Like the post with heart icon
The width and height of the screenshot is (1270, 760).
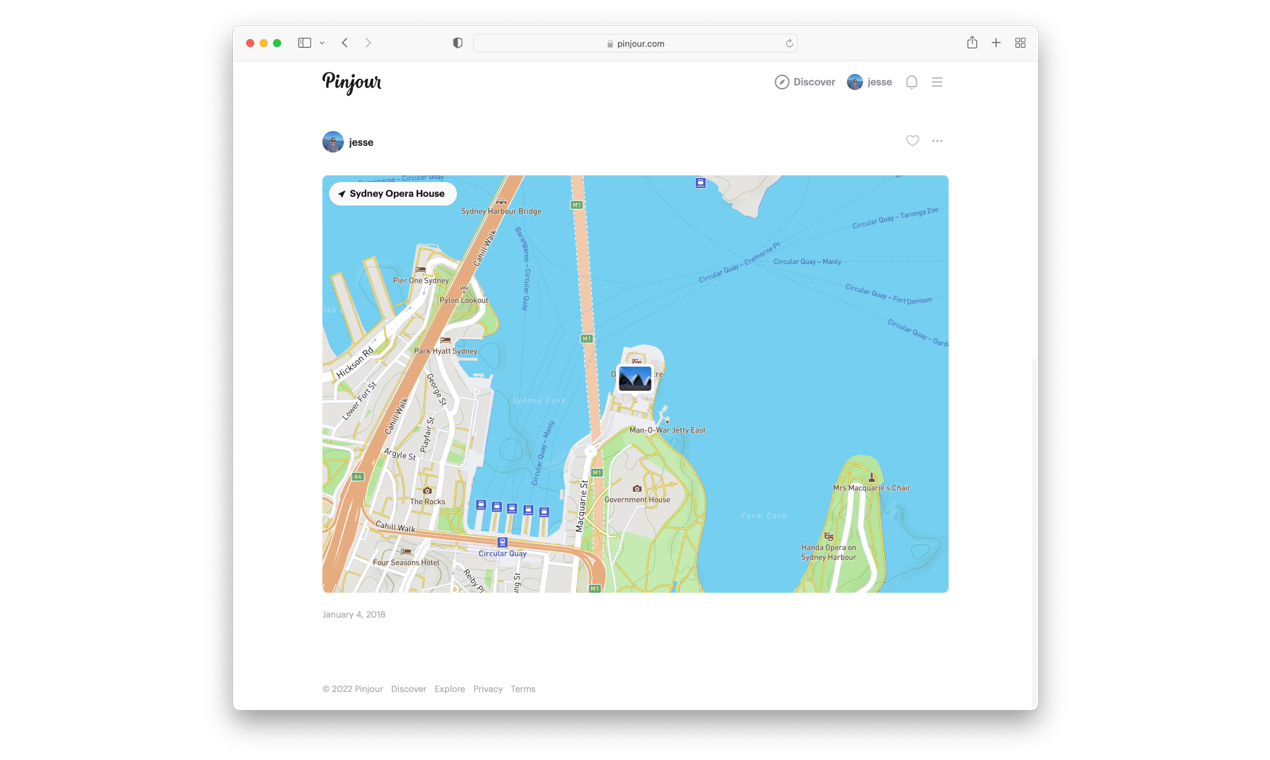pos(912,141)
